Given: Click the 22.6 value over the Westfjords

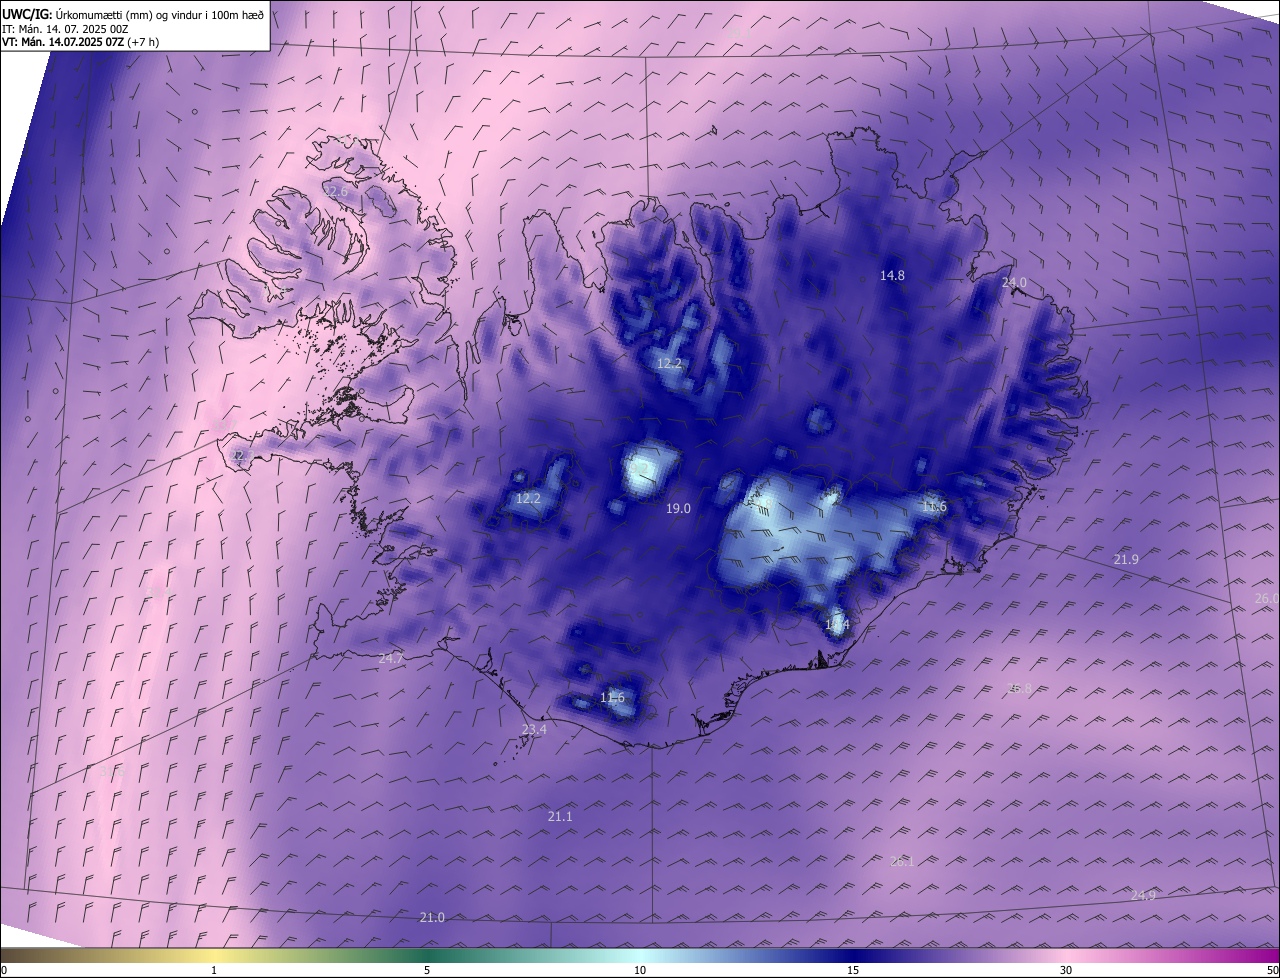Looking at the screenshot, I should click(336, 191).
